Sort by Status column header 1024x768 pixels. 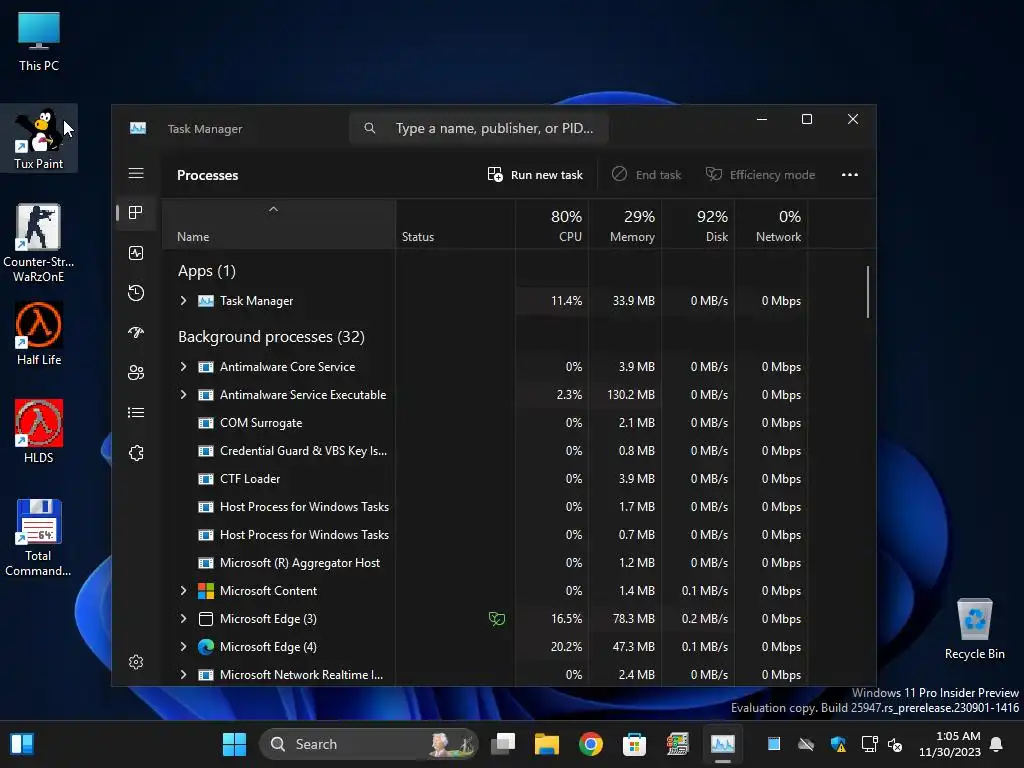[x=455, y=225]
